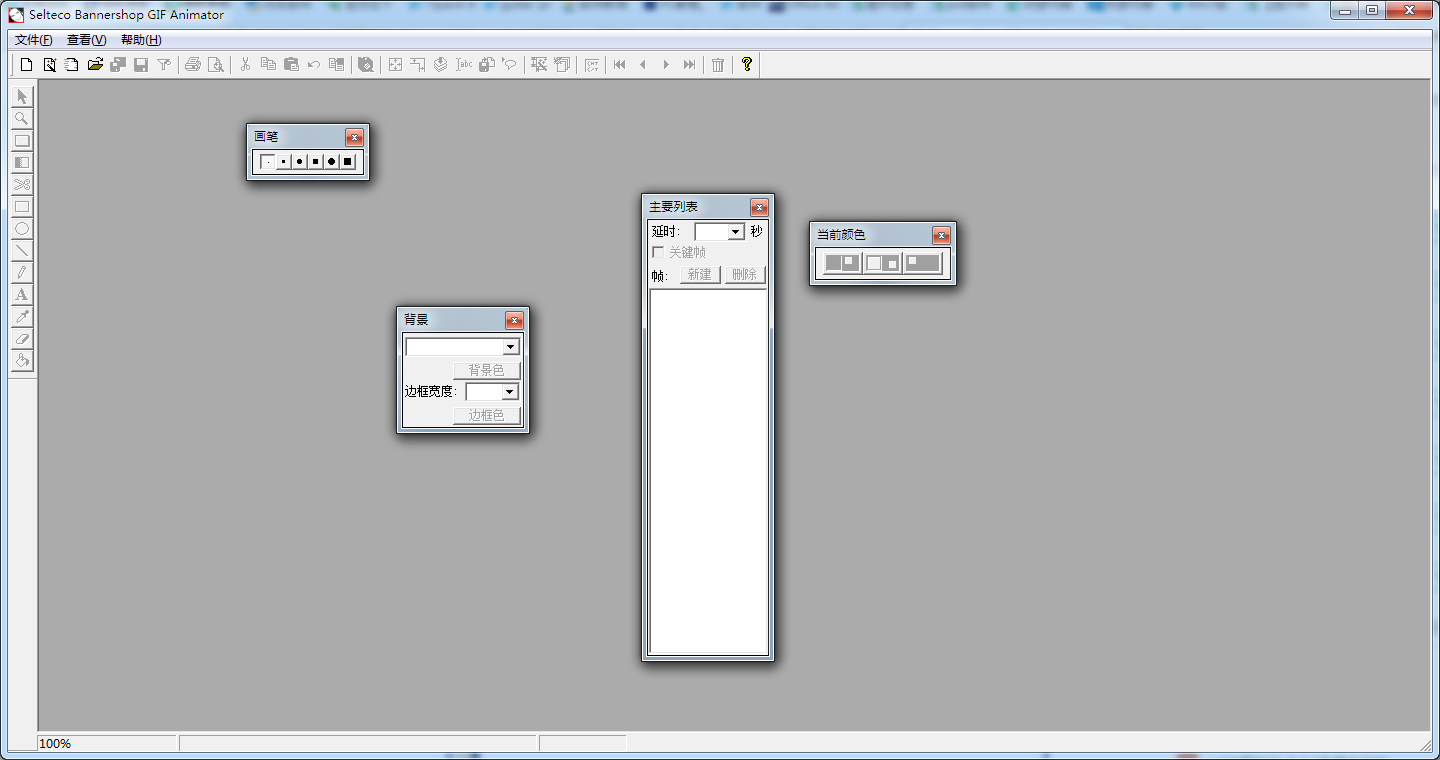The width and height of the screenshot is (1440, 760).
Task: Click the 新建 frame button
Action: 700,274
